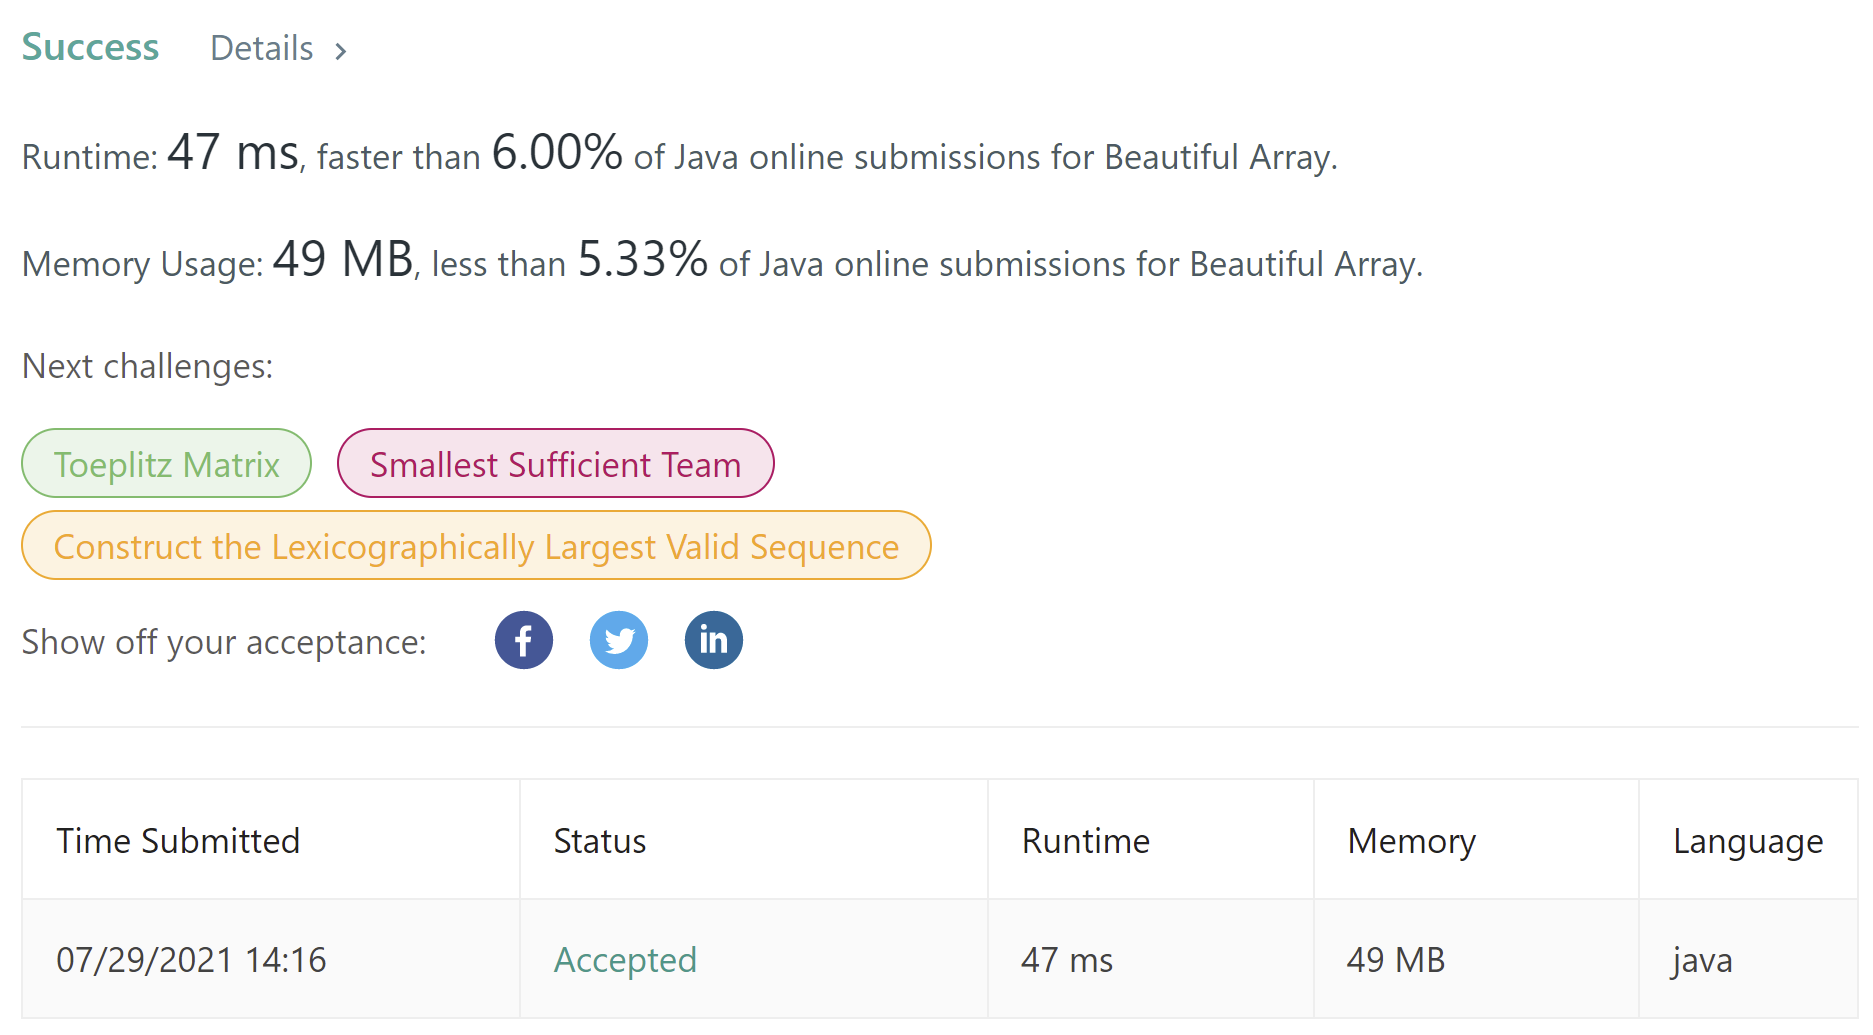Click the Memory column header
The height and width of the screenshot is (1035, 1873).
pyautogui.click(x=1411, y=841)
